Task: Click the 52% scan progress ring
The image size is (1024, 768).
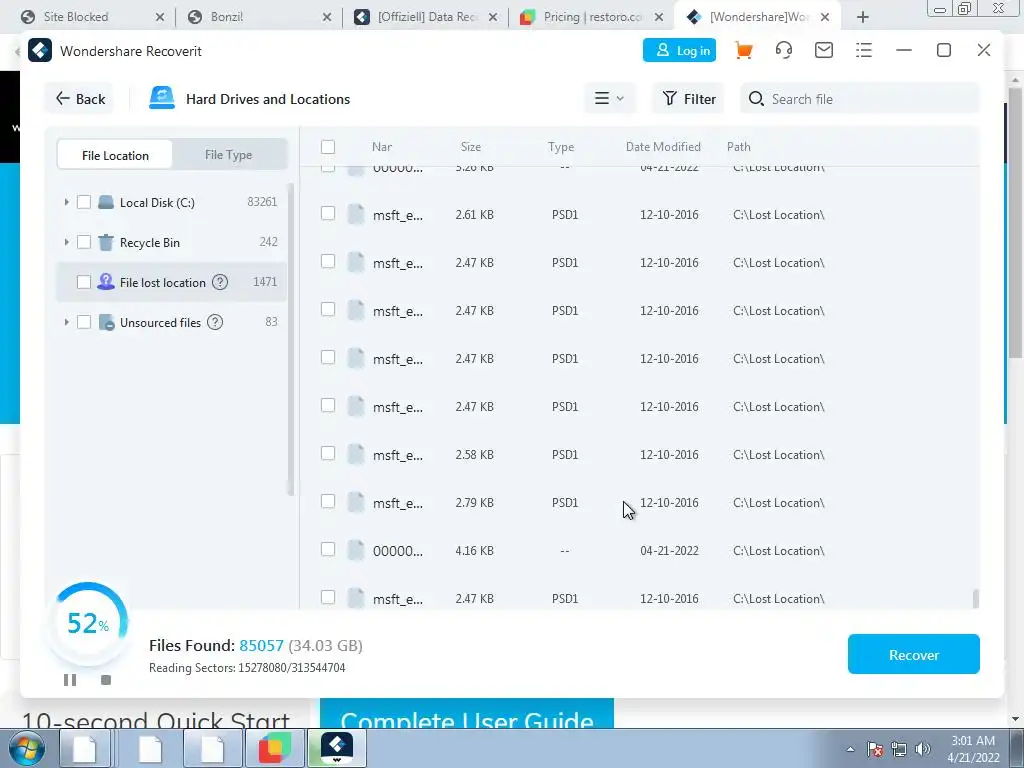Action: [88, 623]
